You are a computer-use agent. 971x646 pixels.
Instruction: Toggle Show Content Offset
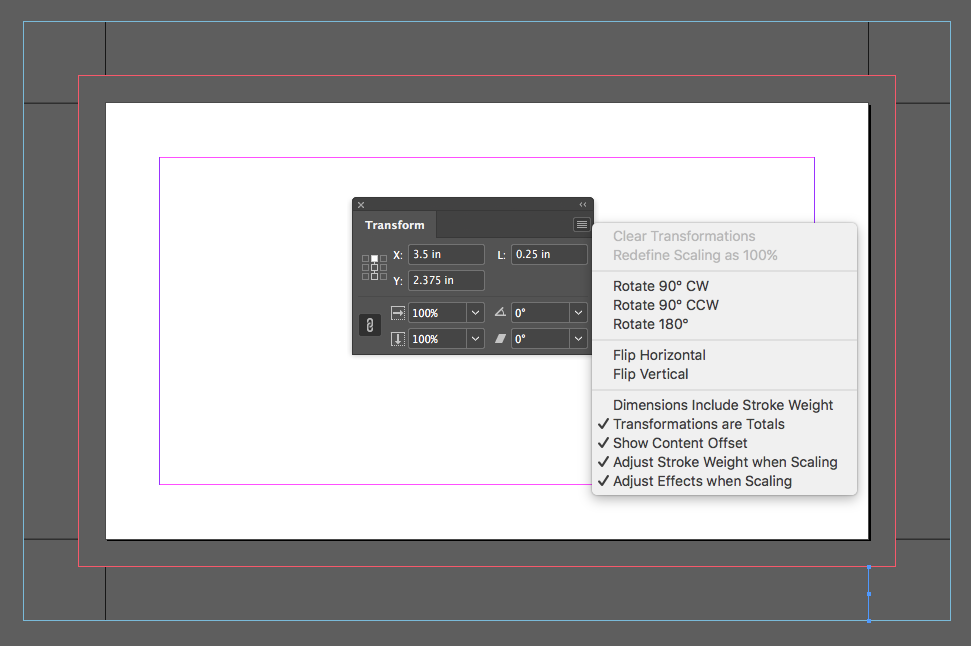[680, 443]
